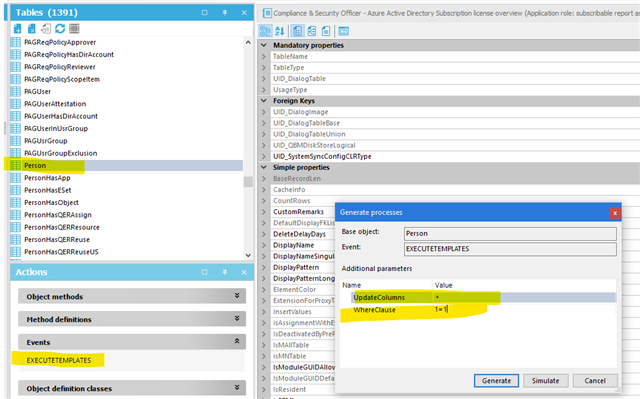Click the property pages icon in grid toolbar
Viewport: 640px width, 399px height.
coord(298,31)
